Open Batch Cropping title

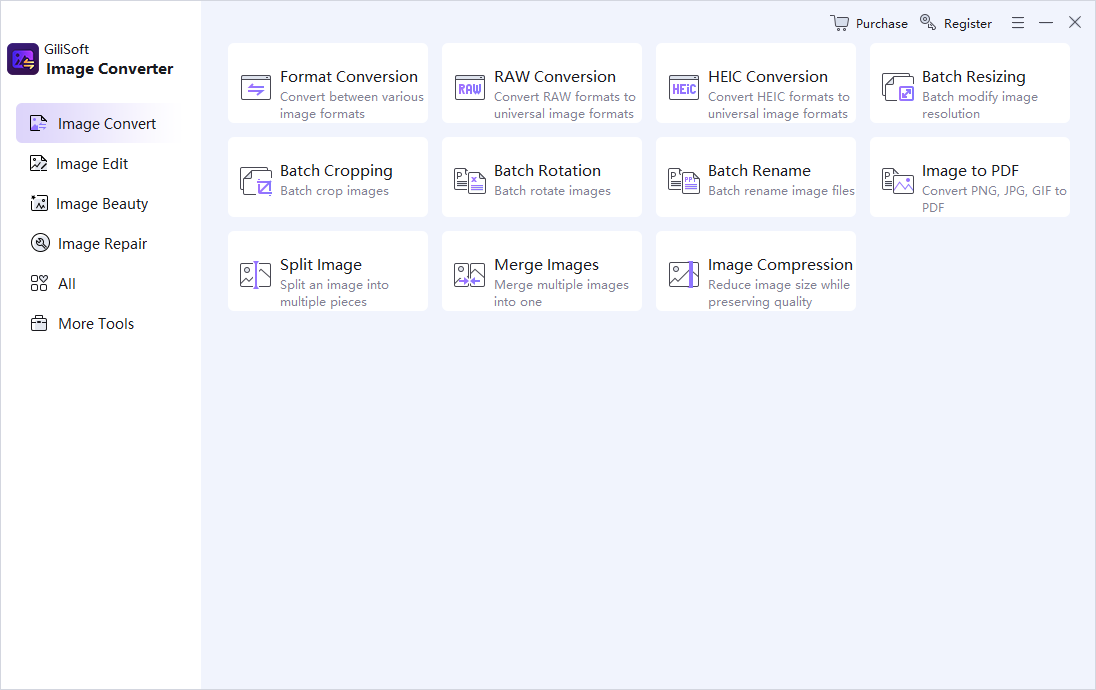336,171
